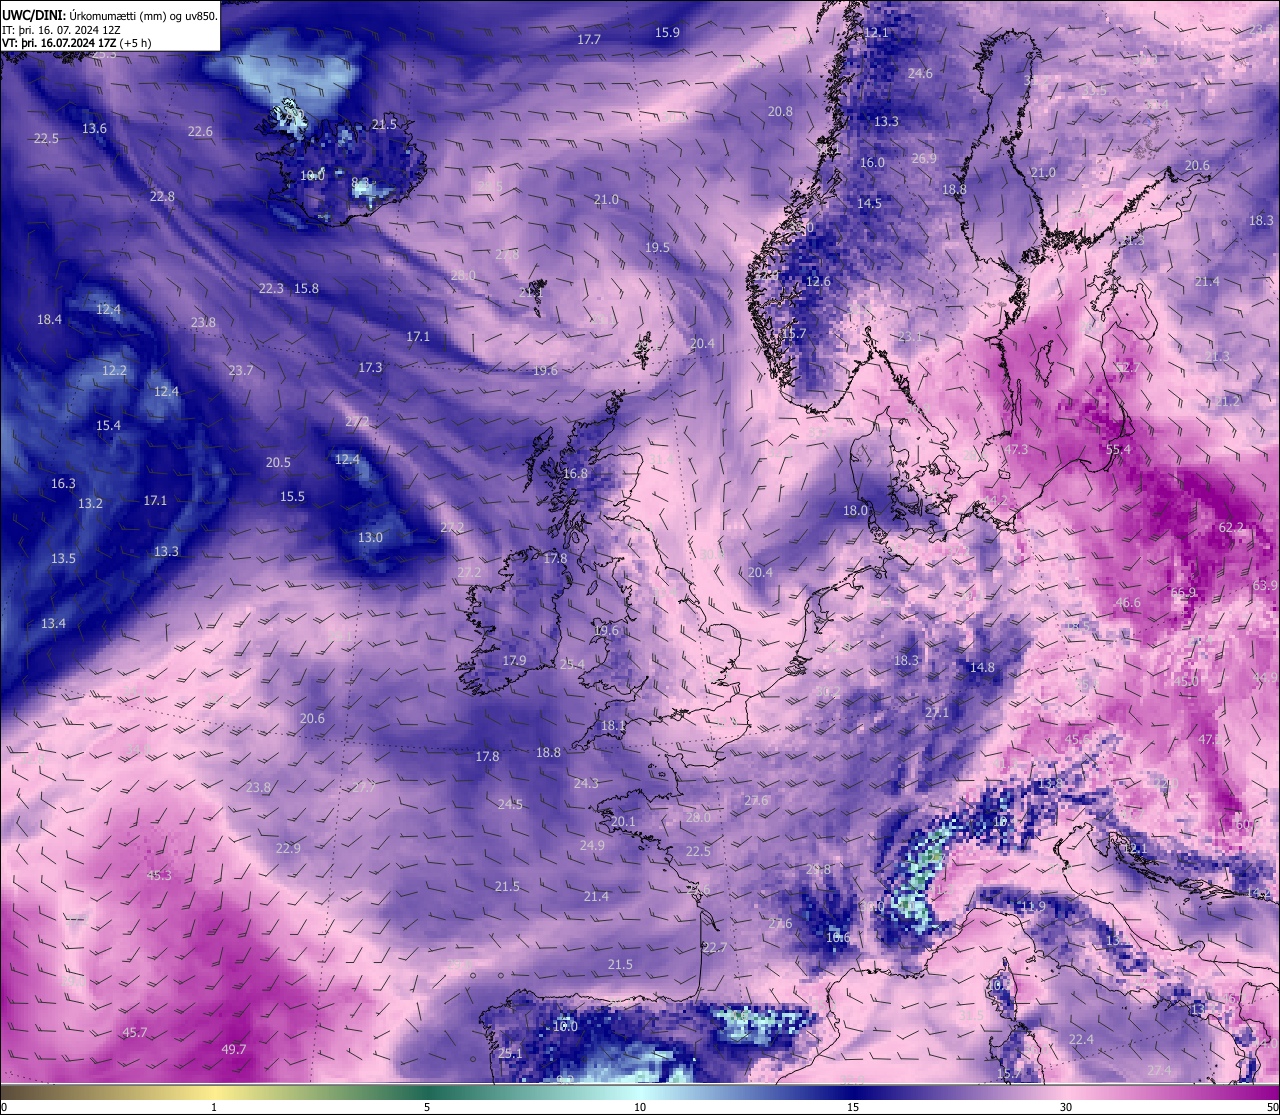Screen dimensions: 1280x1115
Task: Click the 15.8 value label
Action: 306,289
